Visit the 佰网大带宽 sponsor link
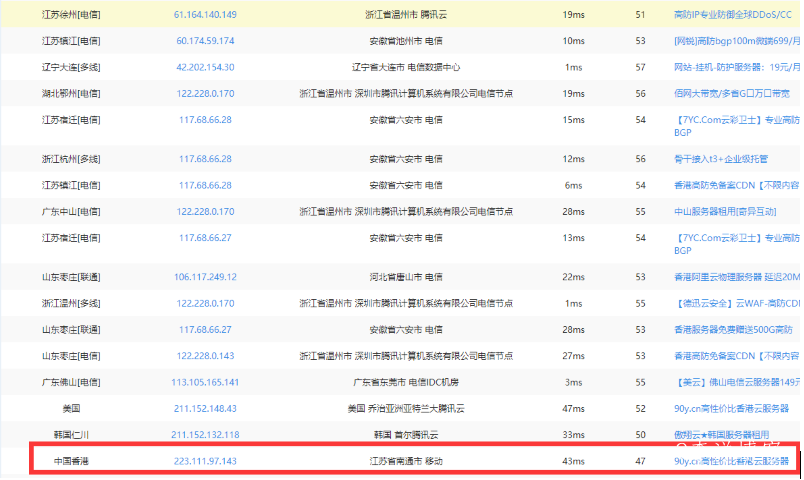 click(732, 93)
